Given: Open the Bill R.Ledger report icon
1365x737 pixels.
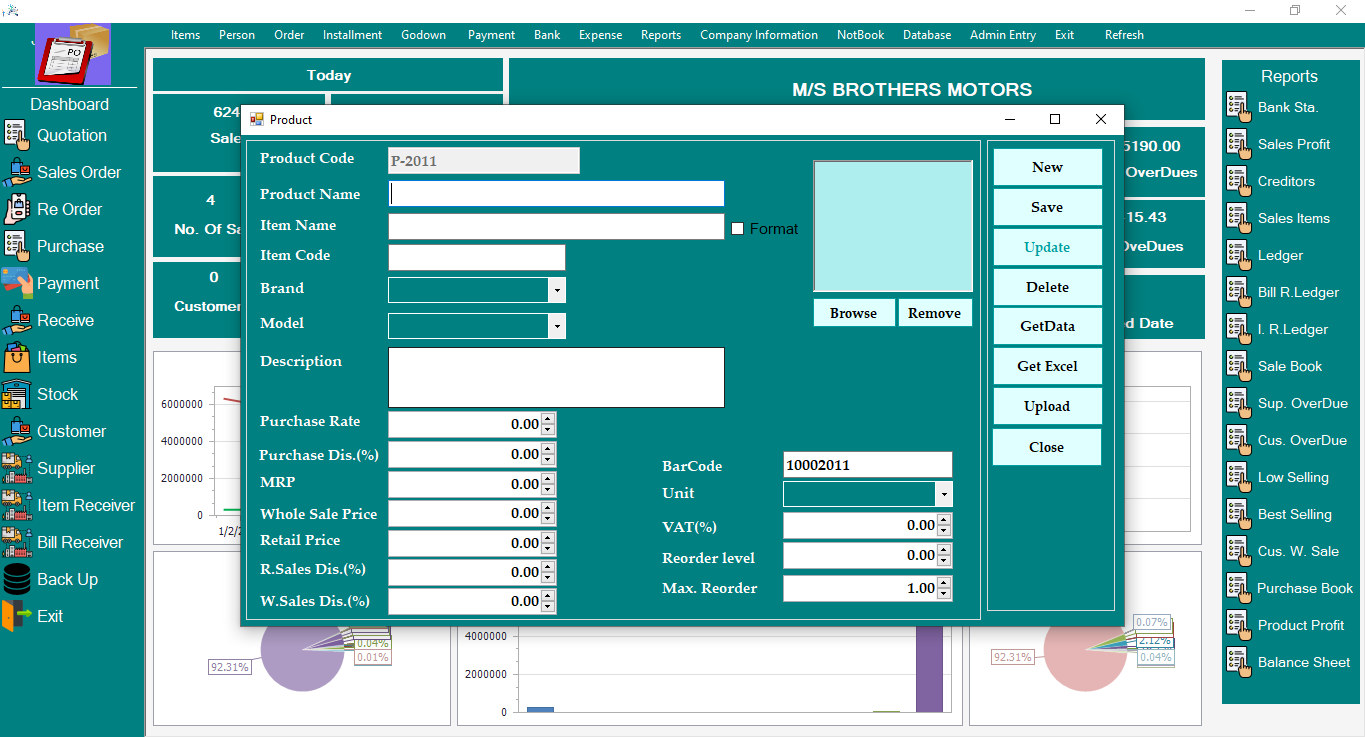Looking at the screenshot, I should [1239, 292].
